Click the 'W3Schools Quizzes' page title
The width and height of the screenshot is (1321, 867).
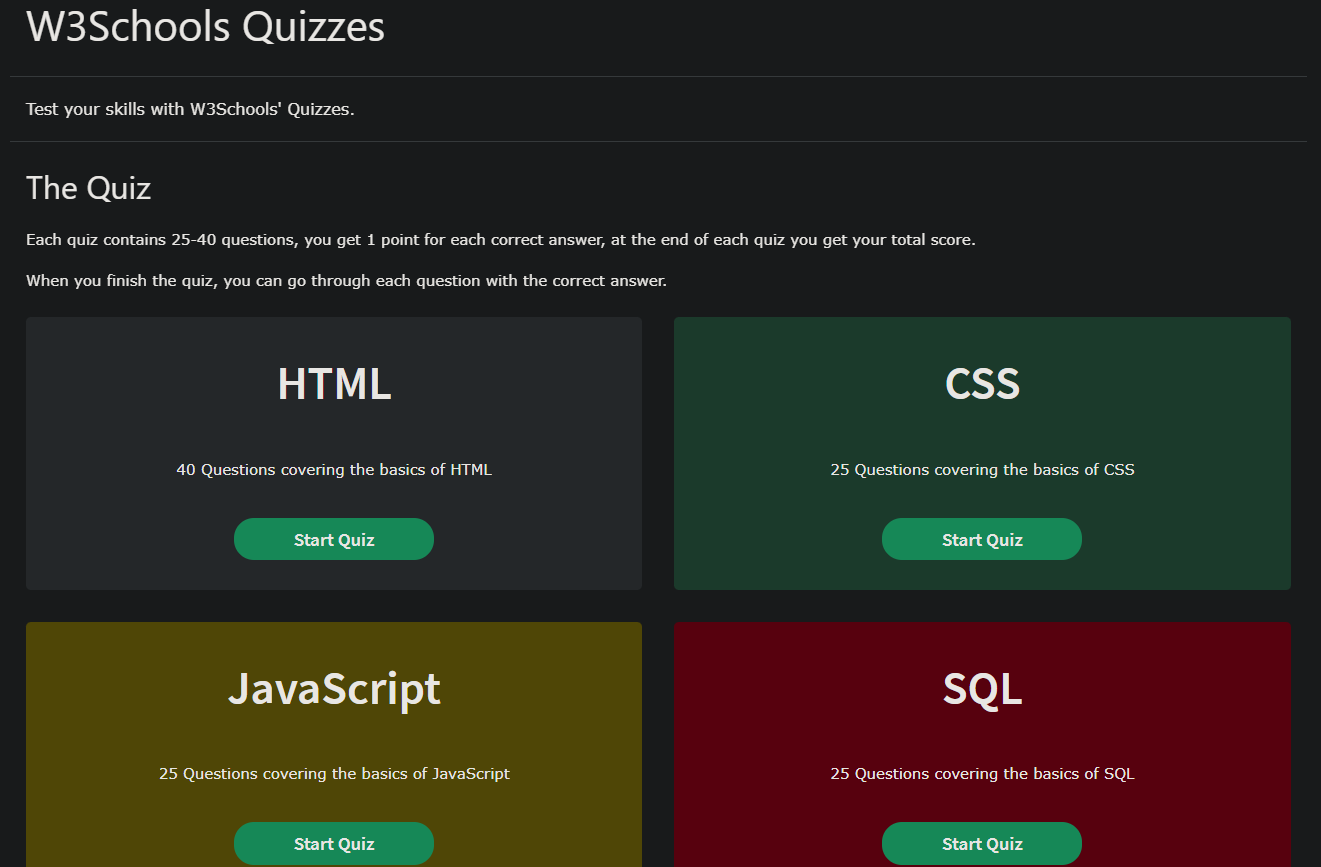[205, 26]
